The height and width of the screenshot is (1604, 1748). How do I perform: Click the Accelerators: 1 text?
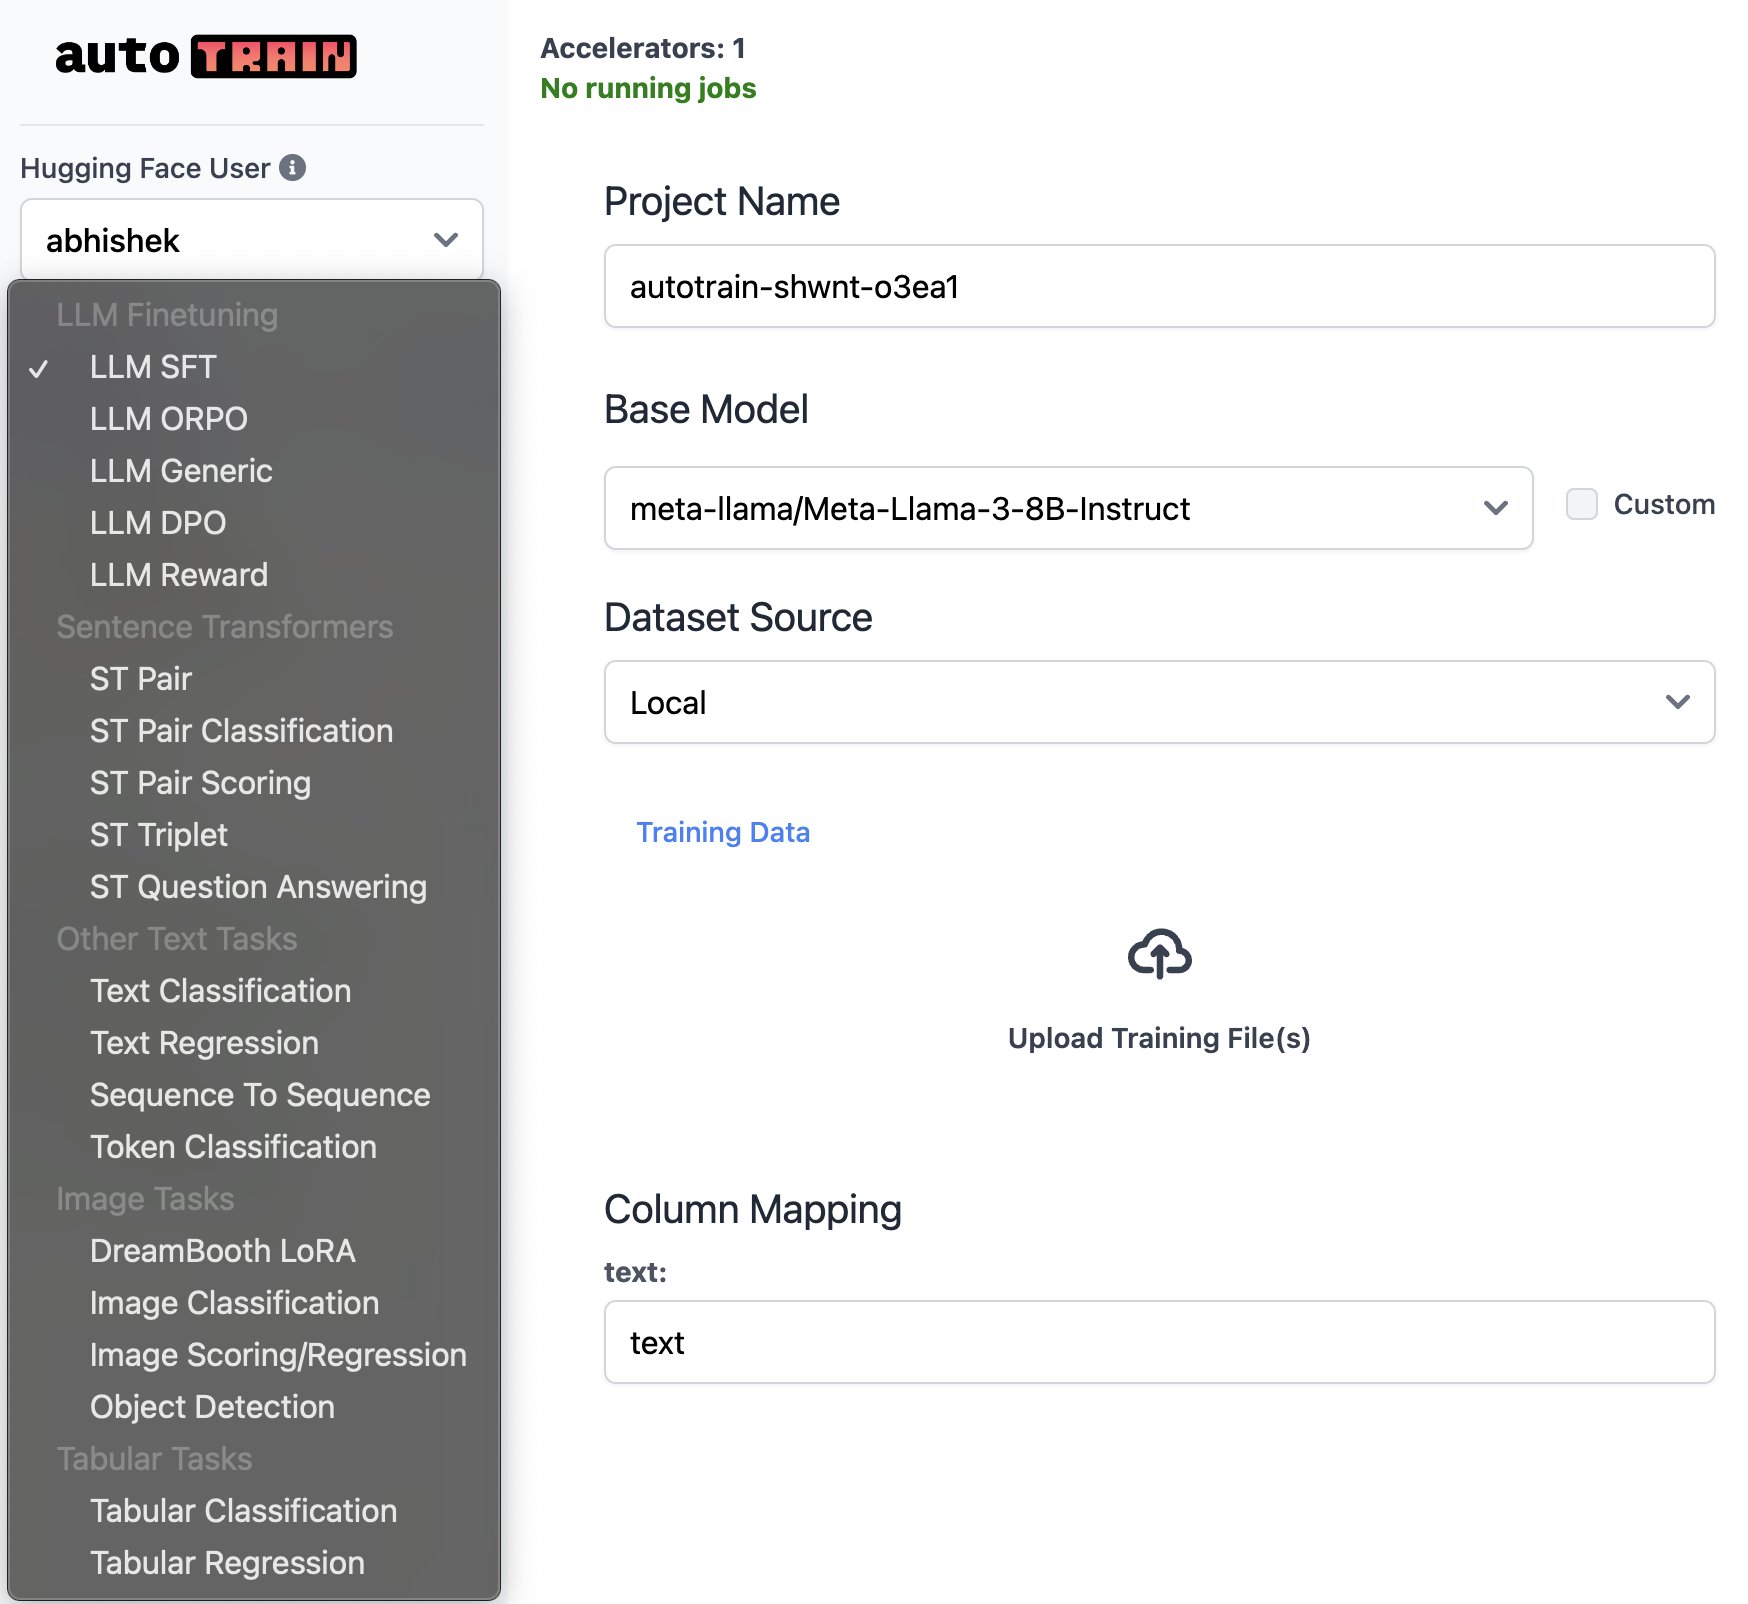[643, 48]
